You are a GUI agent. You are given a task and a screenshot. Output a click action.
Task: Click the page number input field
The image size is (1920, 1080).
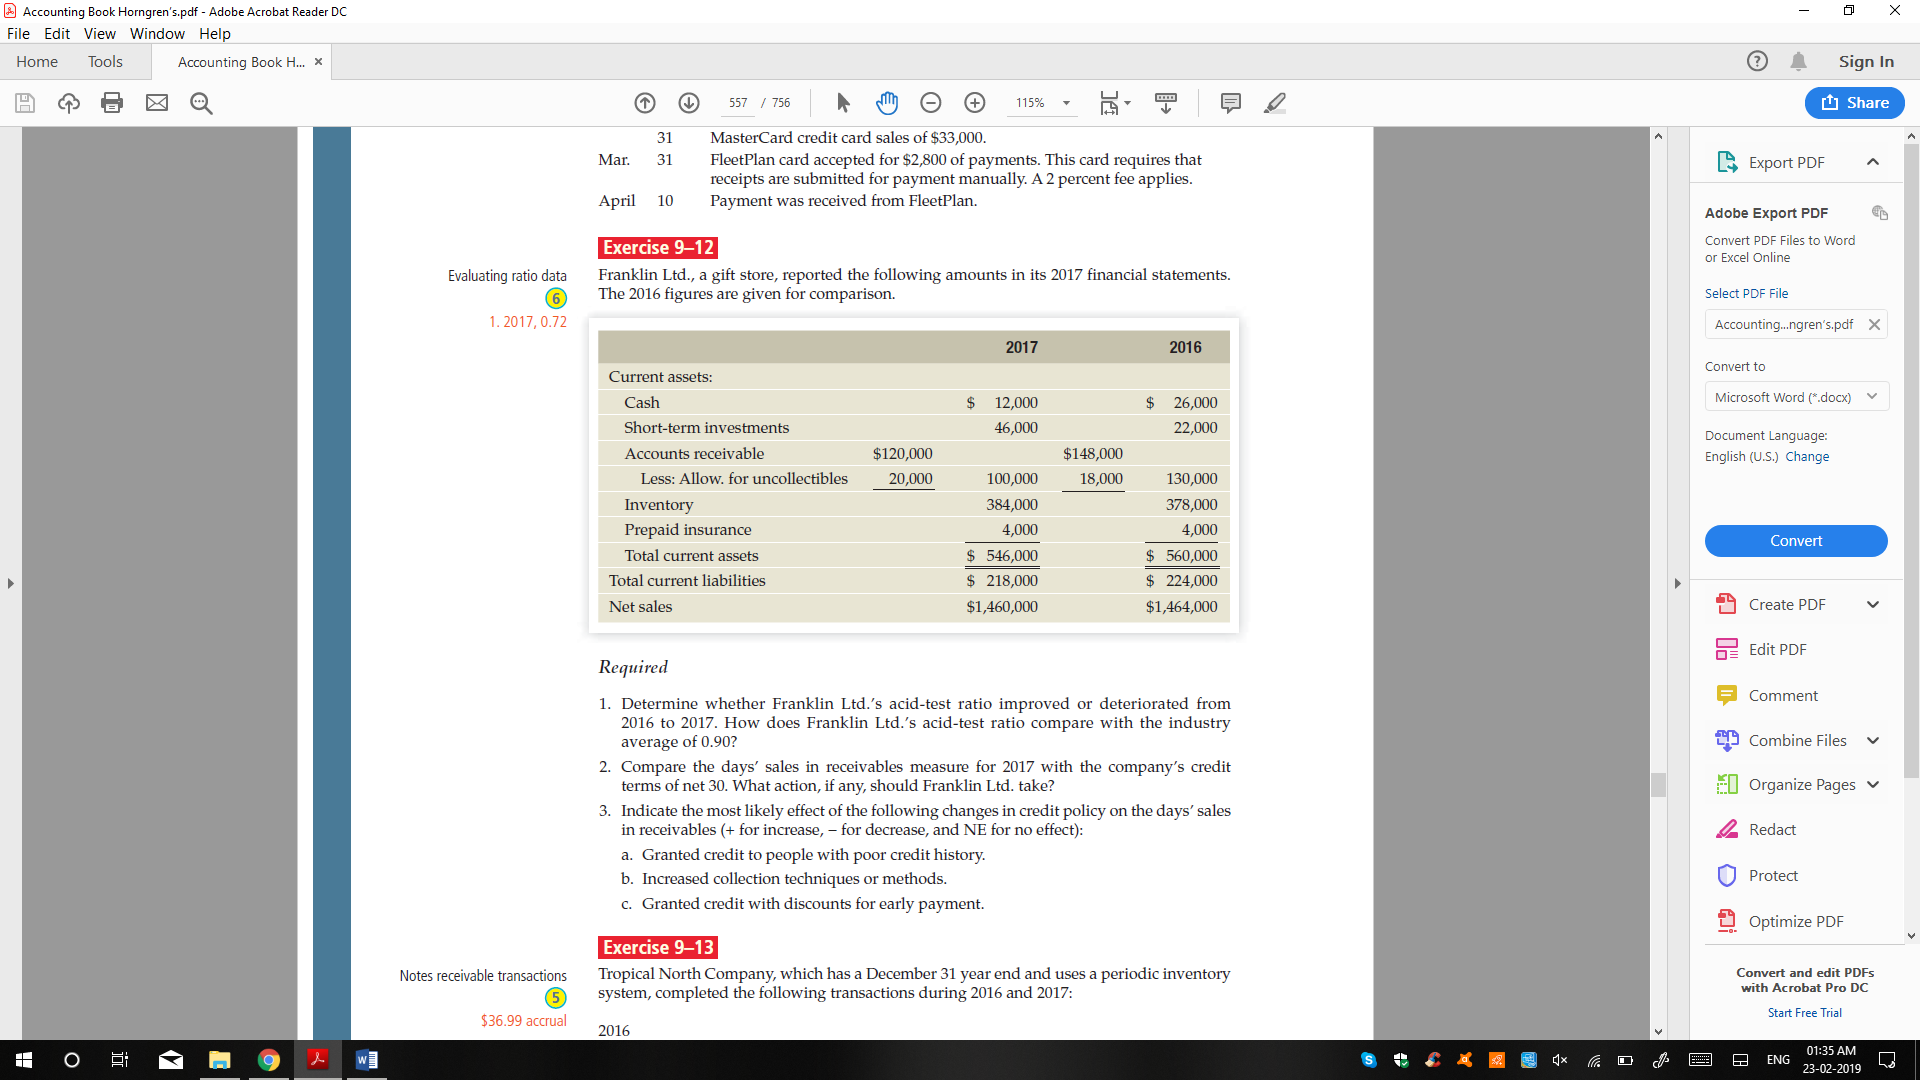(737, 102)
